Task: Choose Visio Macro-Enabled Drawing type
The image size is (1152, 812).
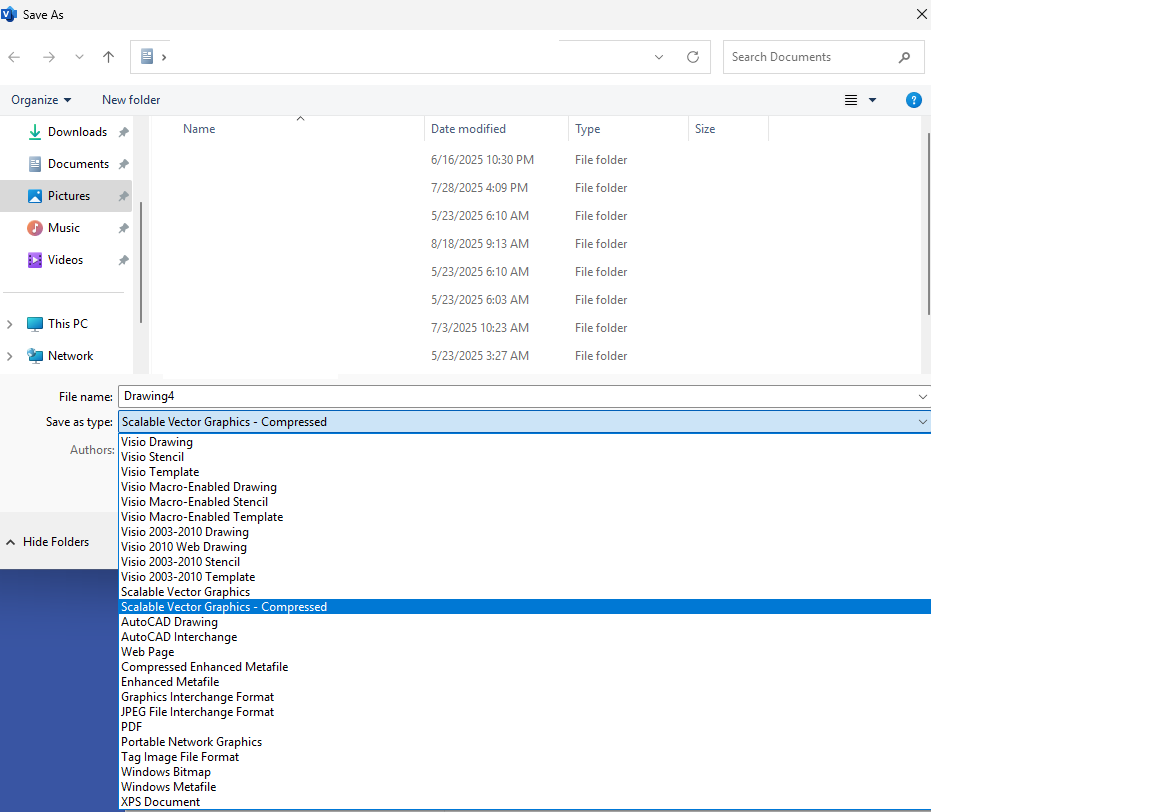Action: pyautogui.click(x=525, y=487)
